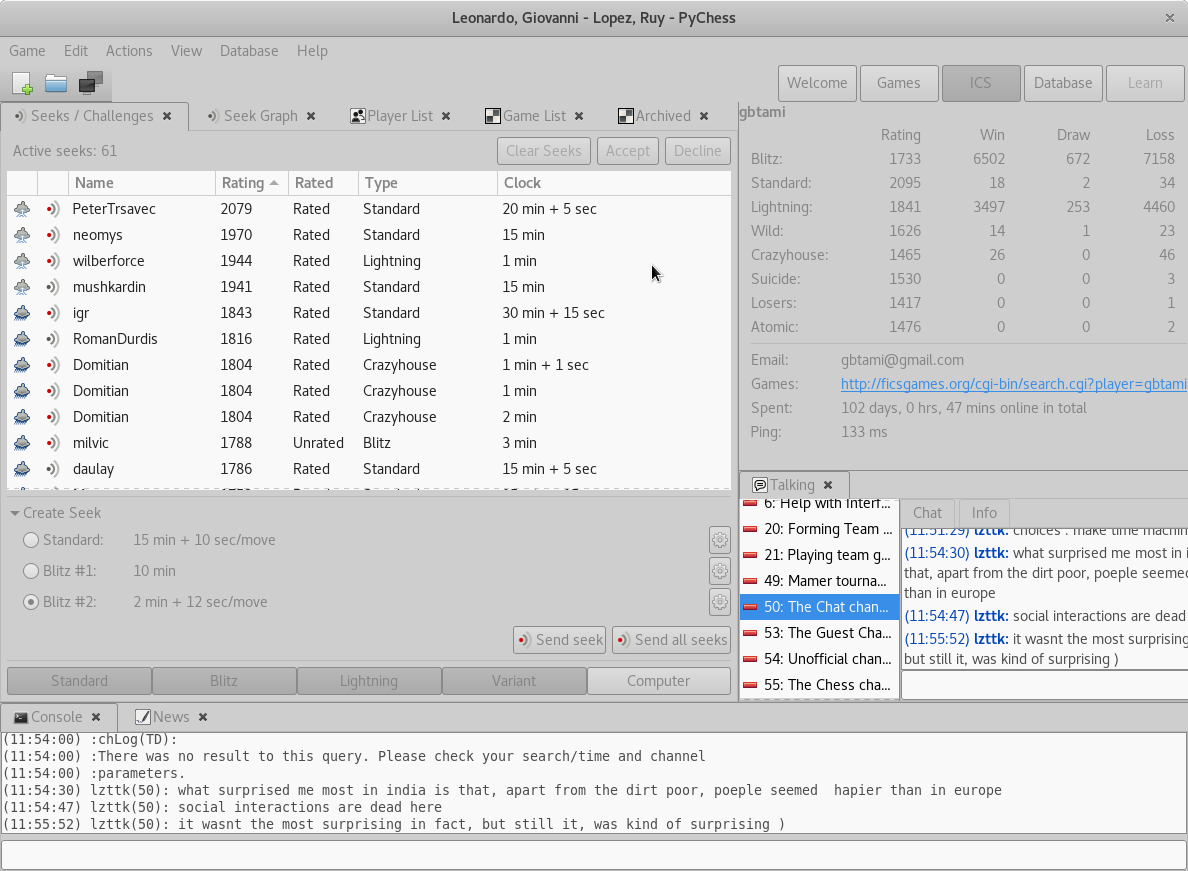The image size is (1188, 871).
Task: Click the red channel icon beside channel 50
Action: pos(751,607)
